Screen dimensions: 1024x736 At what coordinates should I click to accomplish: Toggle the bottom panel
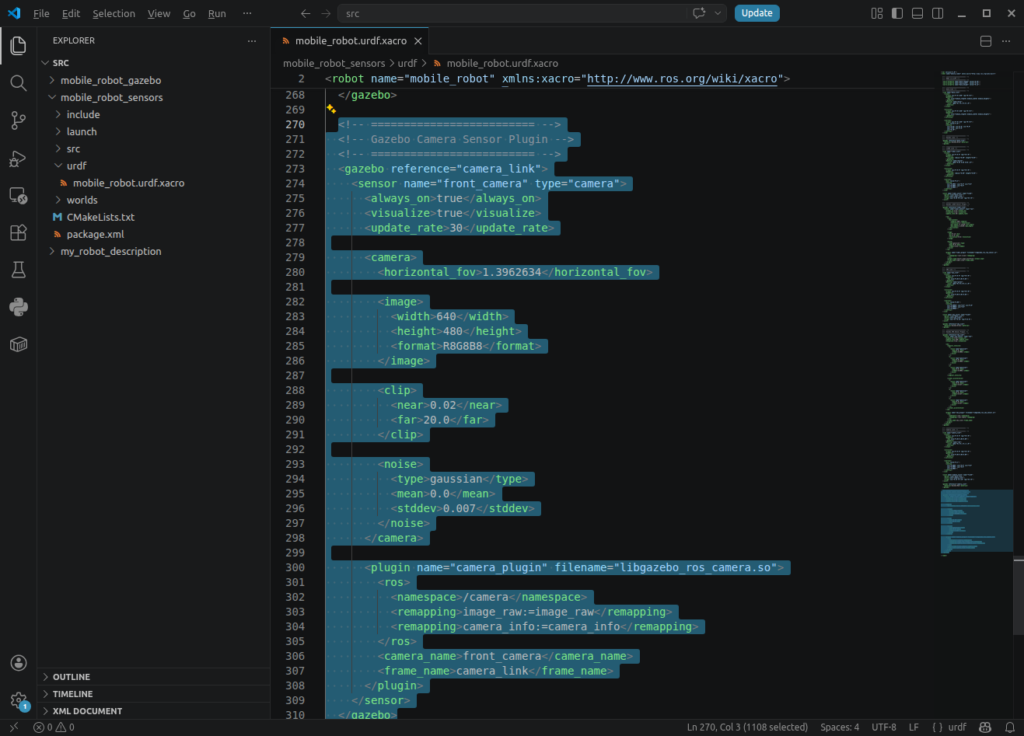pyautogui.click(x=917, y=13)
